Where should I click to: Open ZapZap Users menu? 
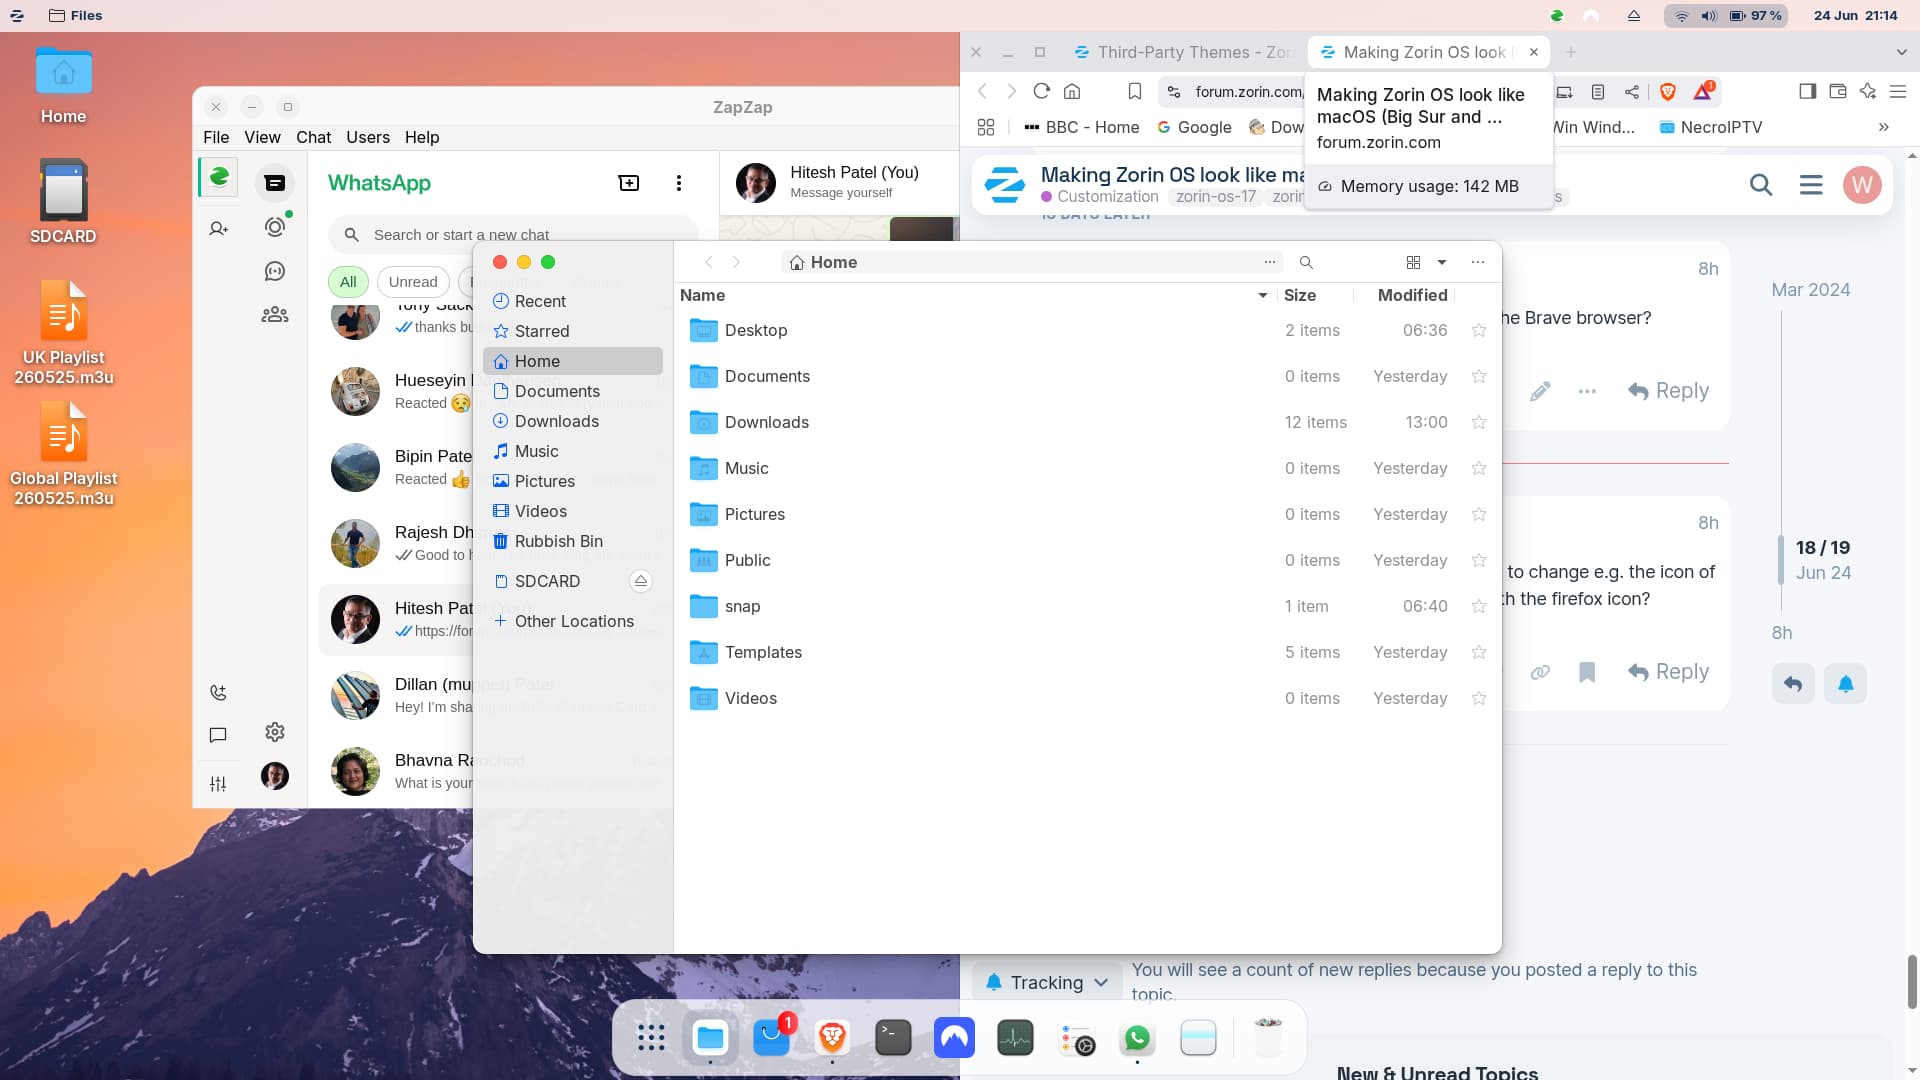(x=368, y=137)
